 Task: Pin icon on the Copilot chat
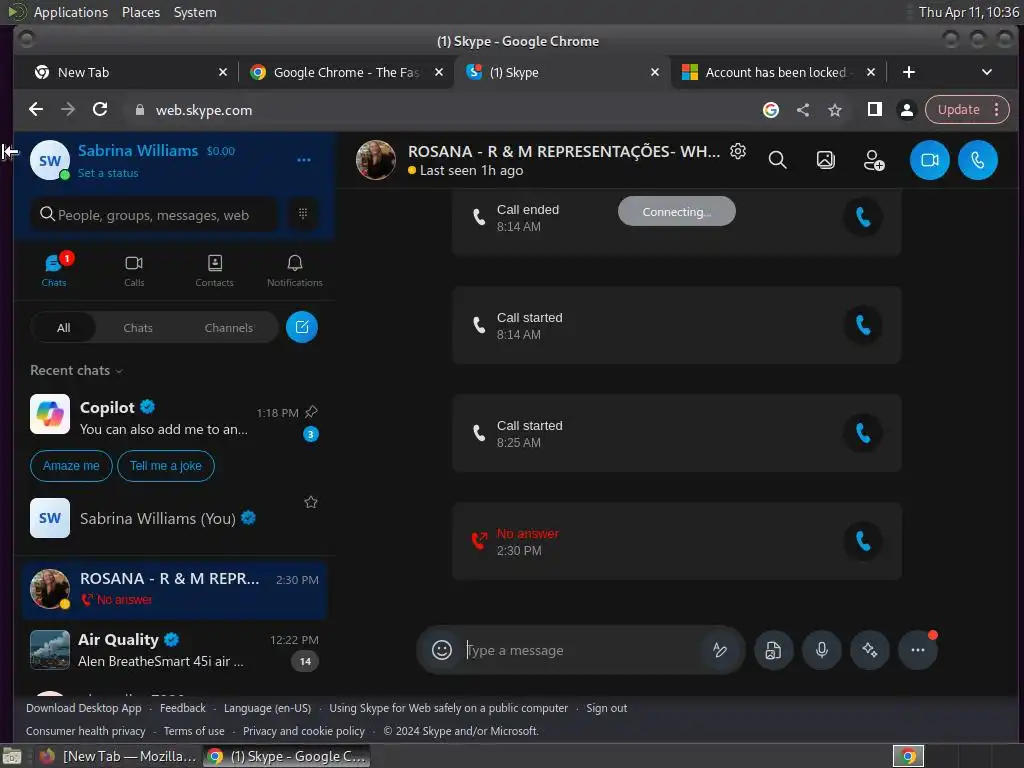click(x=312, y=412)
